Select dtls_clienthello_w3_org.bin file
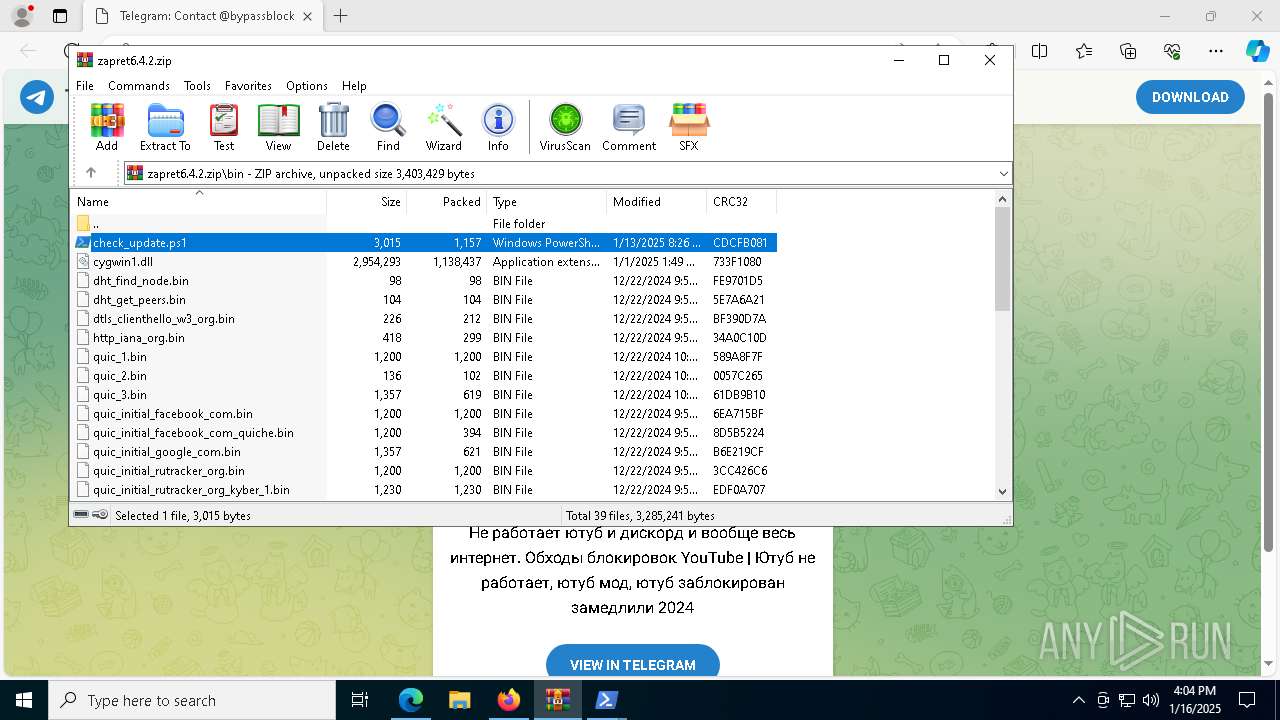1280x720 pixels. [424, 319]
